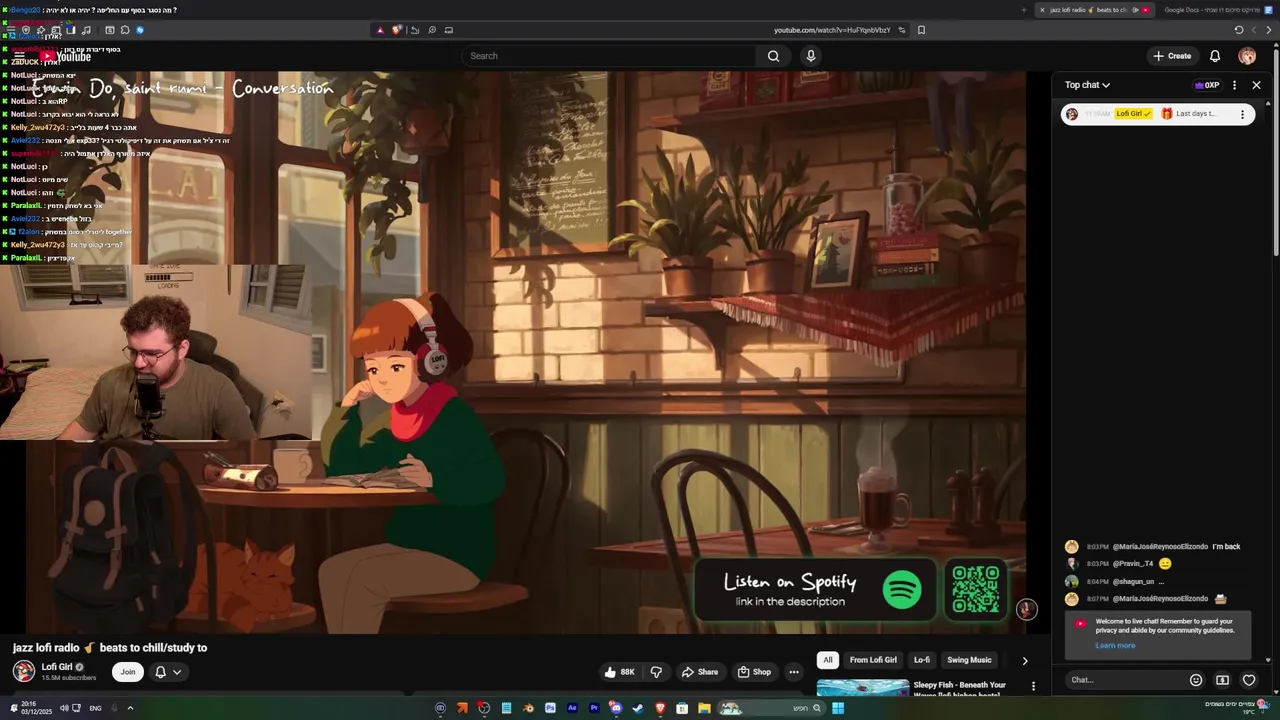Click the YouTube search magnifier button
The width and height of the screenshot is (1280, 720).
[x=773, y=56]
